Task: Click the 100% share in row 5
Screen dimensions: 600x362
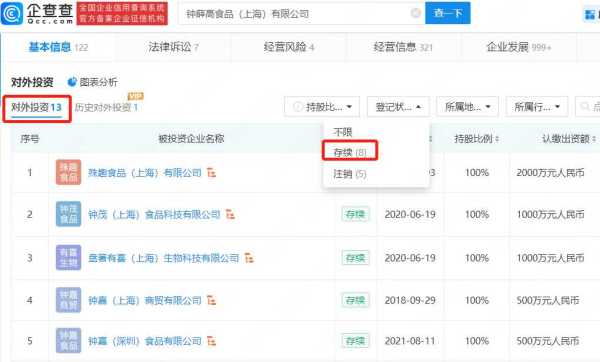Action: pos(477,341)
